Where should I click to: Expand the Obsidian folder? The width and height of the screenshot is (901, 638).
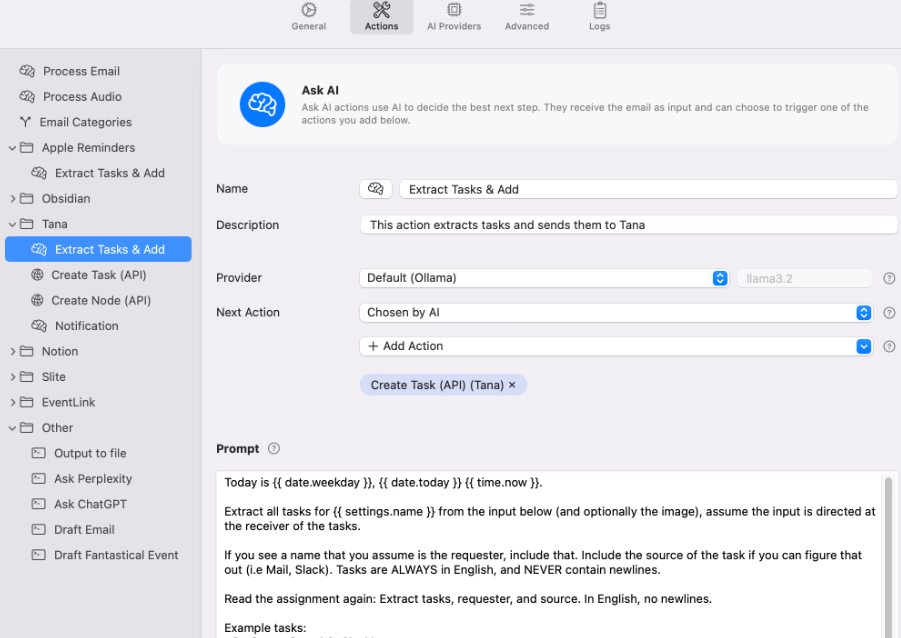[12, 198]
